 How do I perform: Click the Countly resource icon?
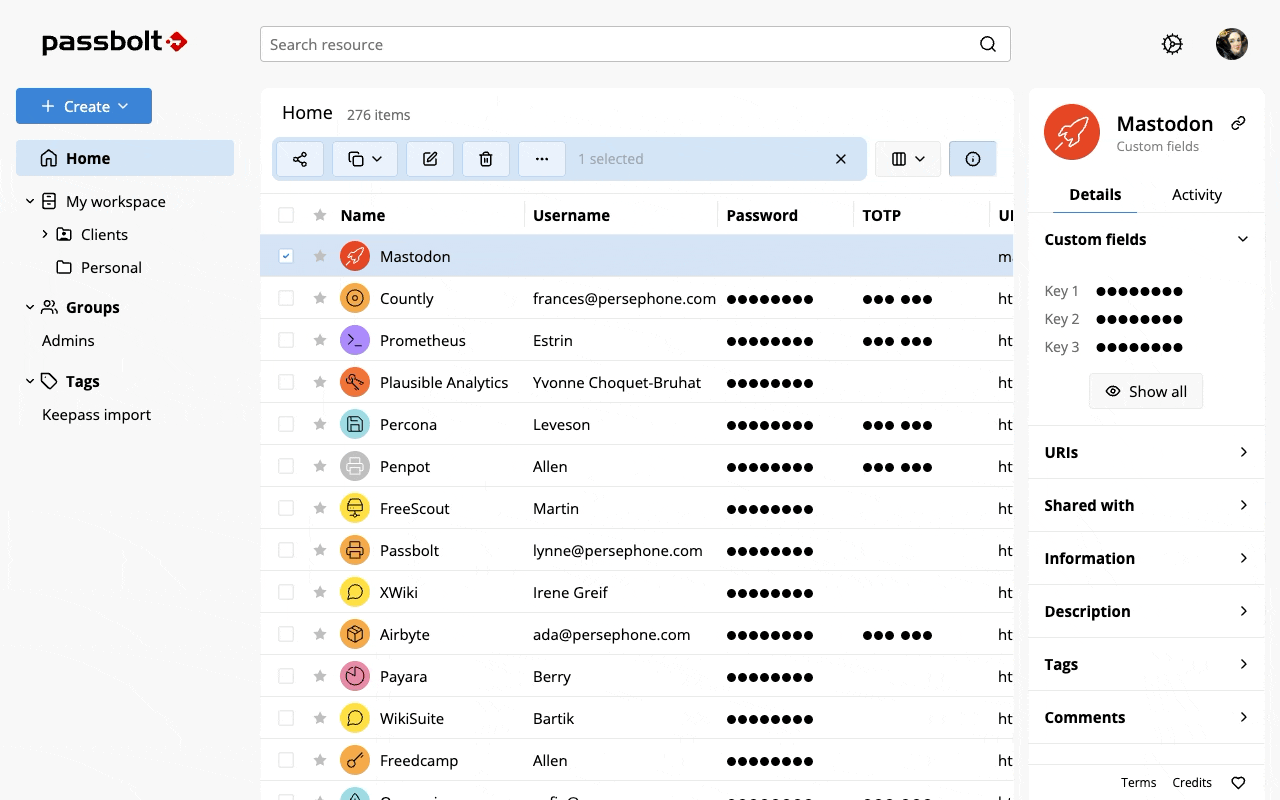pos(355,298)
